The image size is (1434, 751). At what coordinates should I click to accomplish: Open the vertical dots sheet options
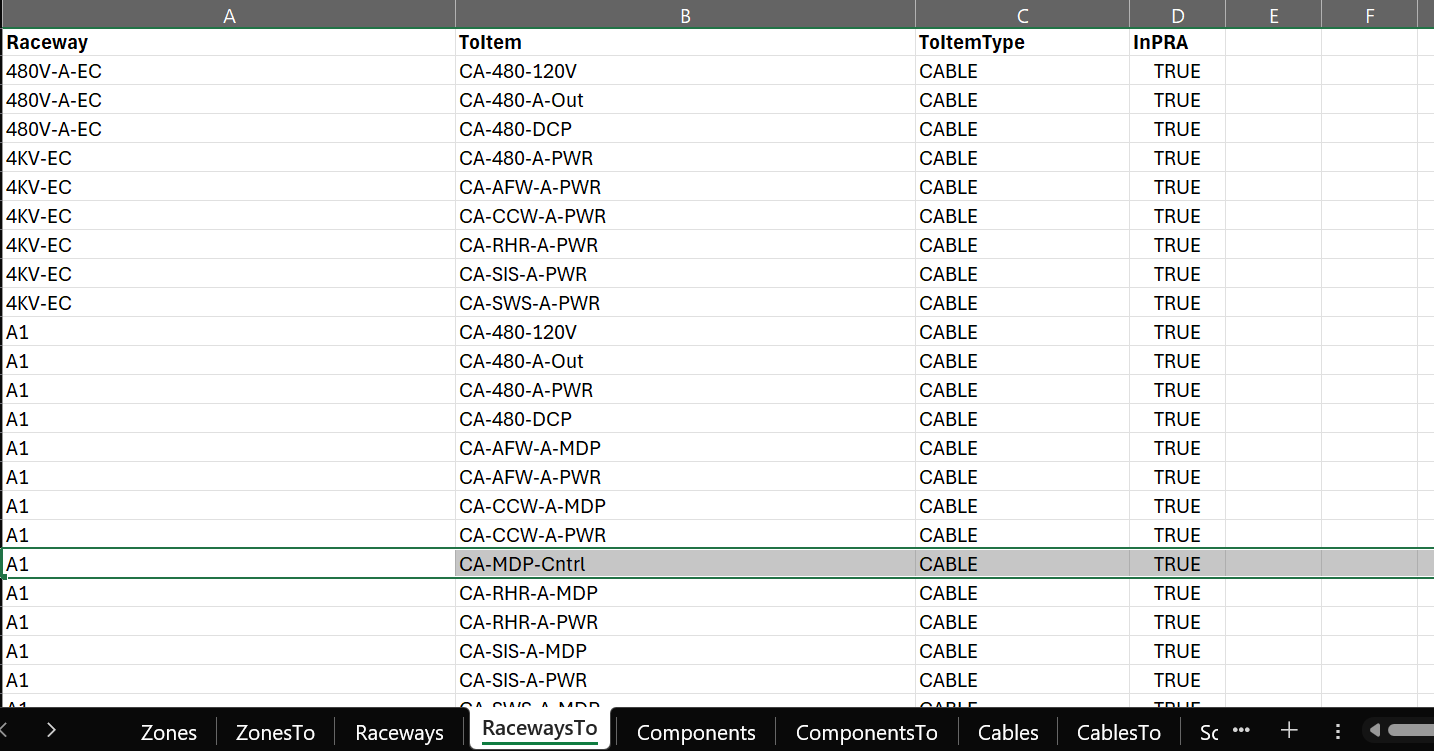point(1338,731)
